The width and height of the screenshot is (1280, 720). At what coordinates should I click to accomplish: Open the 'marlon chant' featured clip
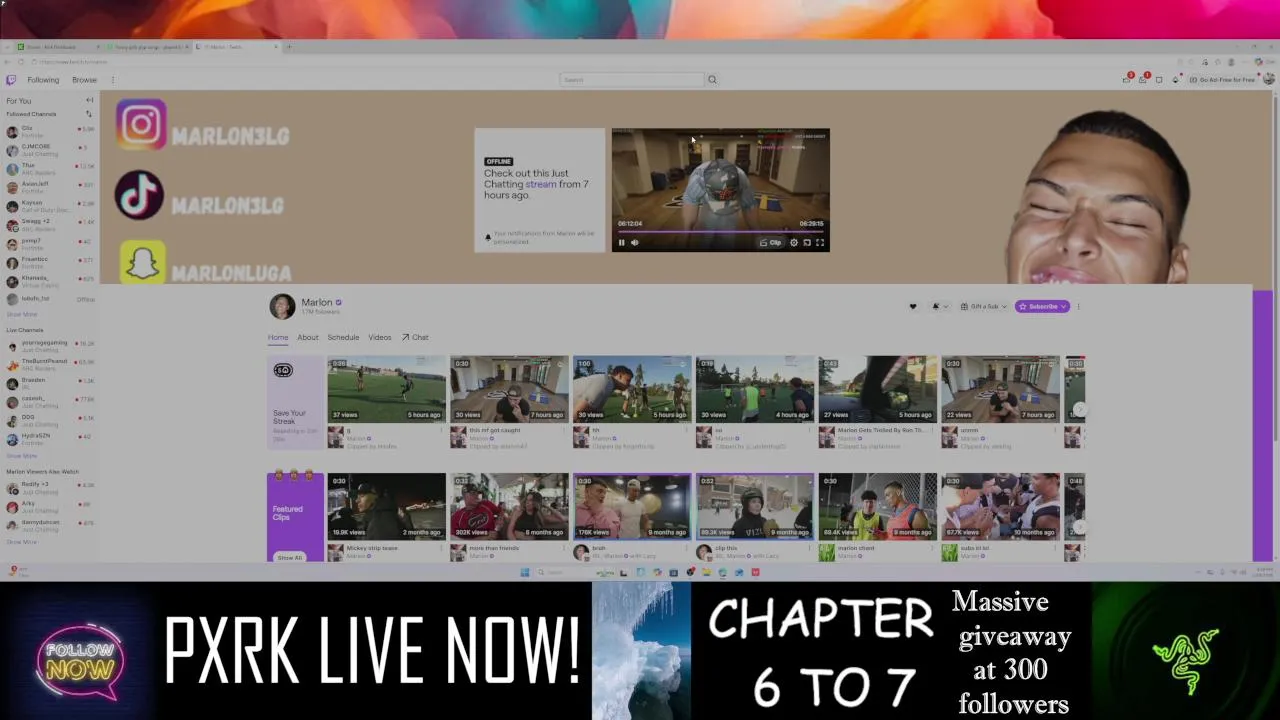click(877, 506)
